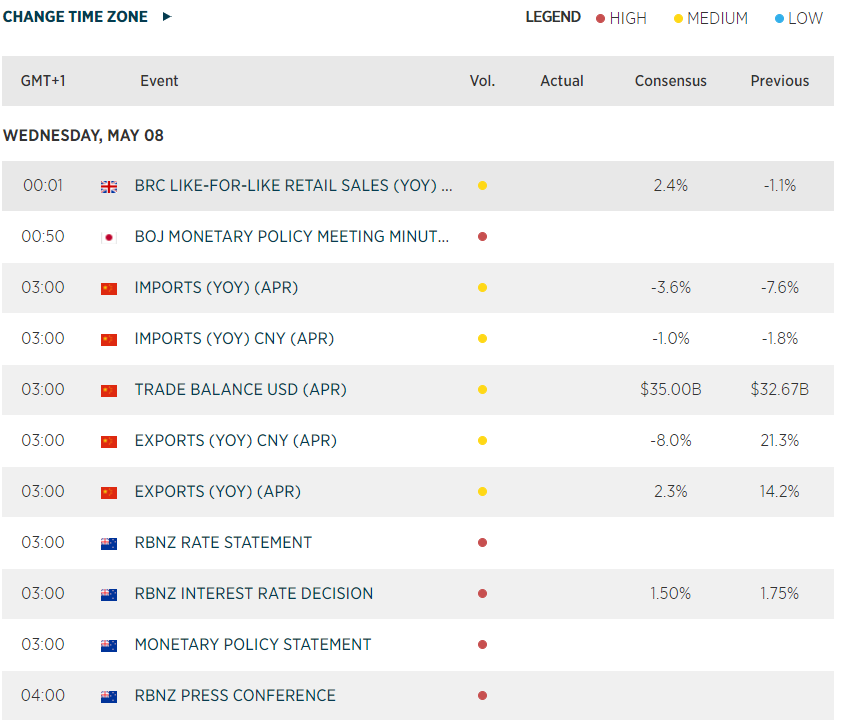
Task: Expand the Monetary Policy Statement event row
Action: coord(252,645)
